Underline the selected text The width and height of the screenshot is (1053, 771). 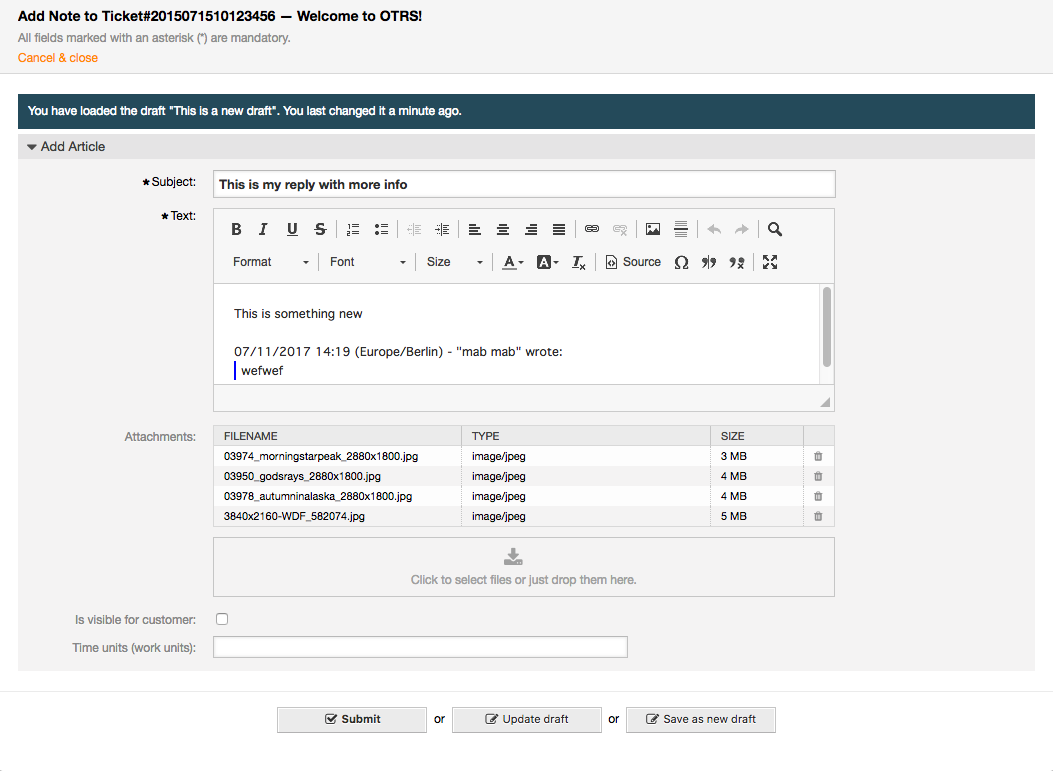tap(292, 229)
